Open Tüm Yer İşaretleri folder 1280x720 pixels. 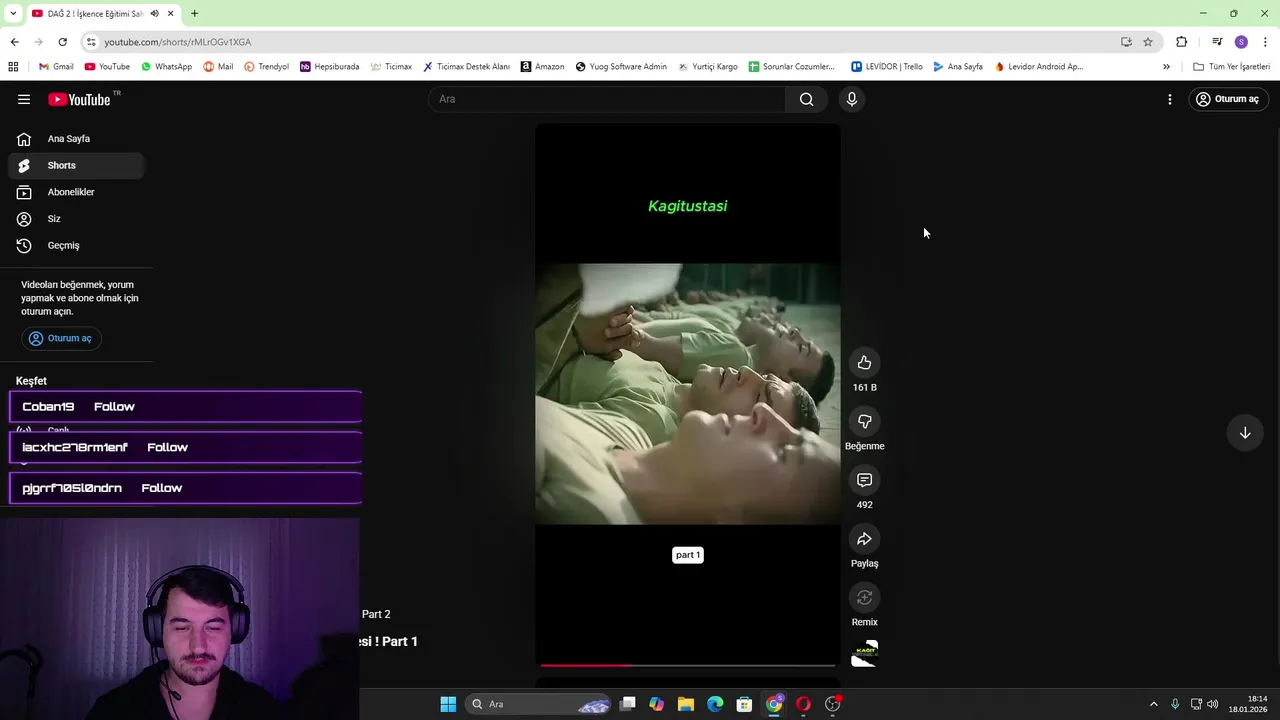click(1231, 67)
